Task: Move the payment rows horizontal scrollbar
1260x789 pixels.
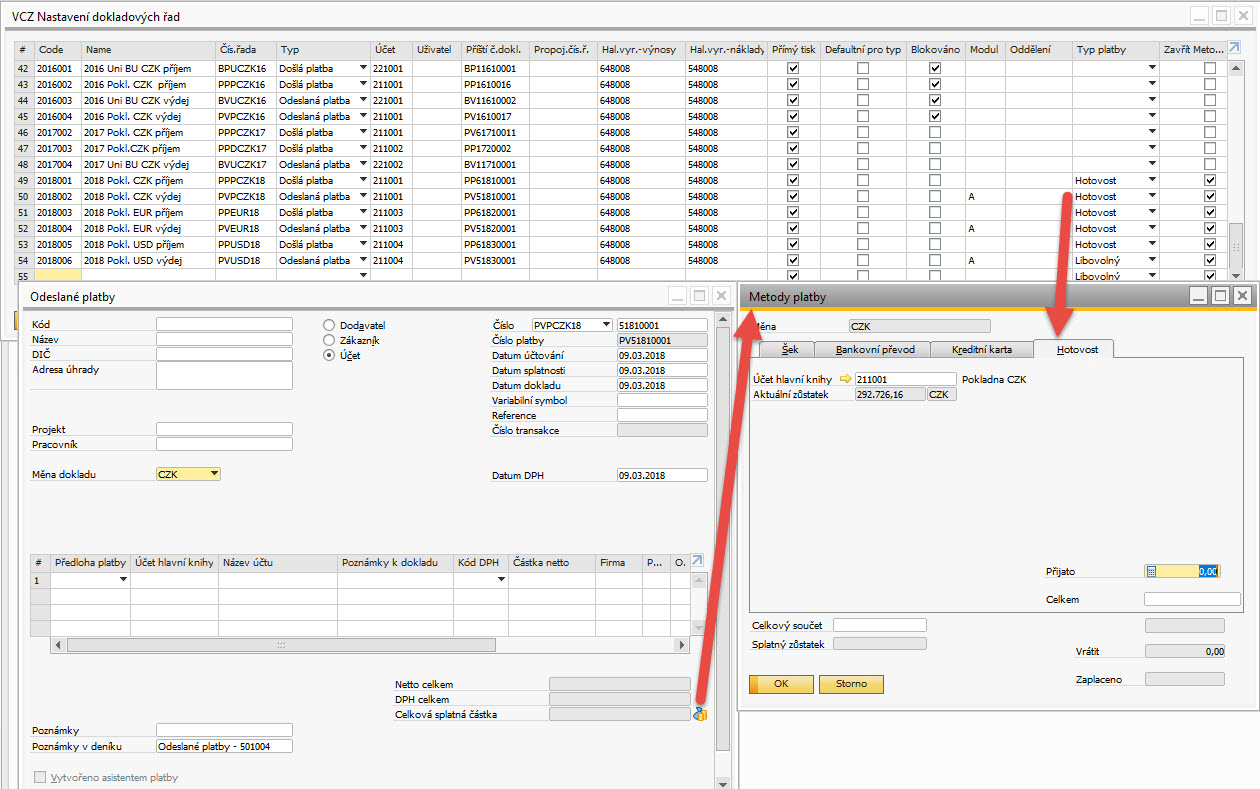Action: point(280,645)
